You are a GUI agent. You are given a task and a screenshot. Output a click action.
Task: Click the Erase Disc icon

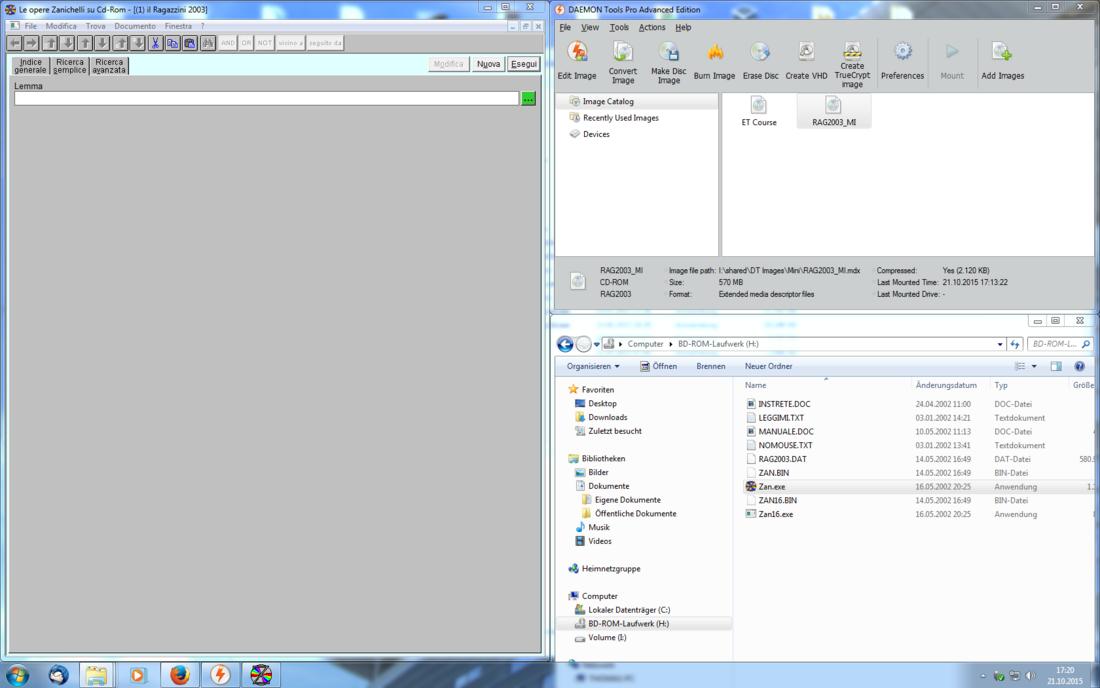[760, 59]
